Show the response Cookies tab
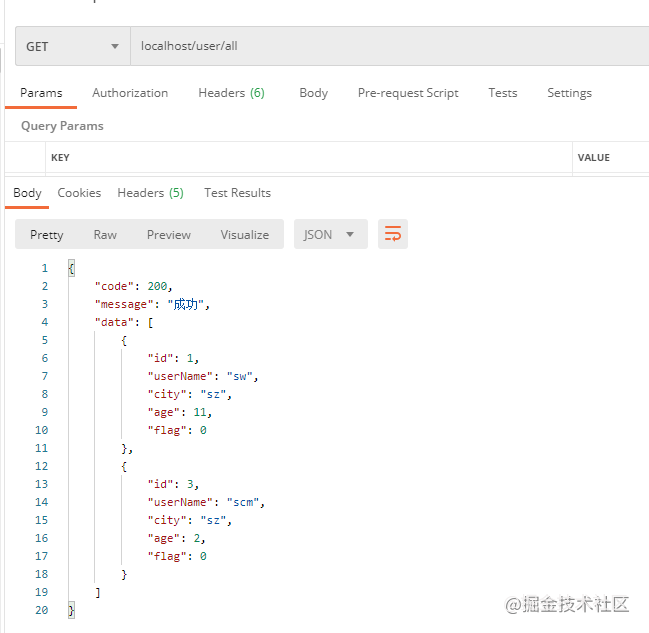The width and height of the screenshot is (649, 633). 79,193
